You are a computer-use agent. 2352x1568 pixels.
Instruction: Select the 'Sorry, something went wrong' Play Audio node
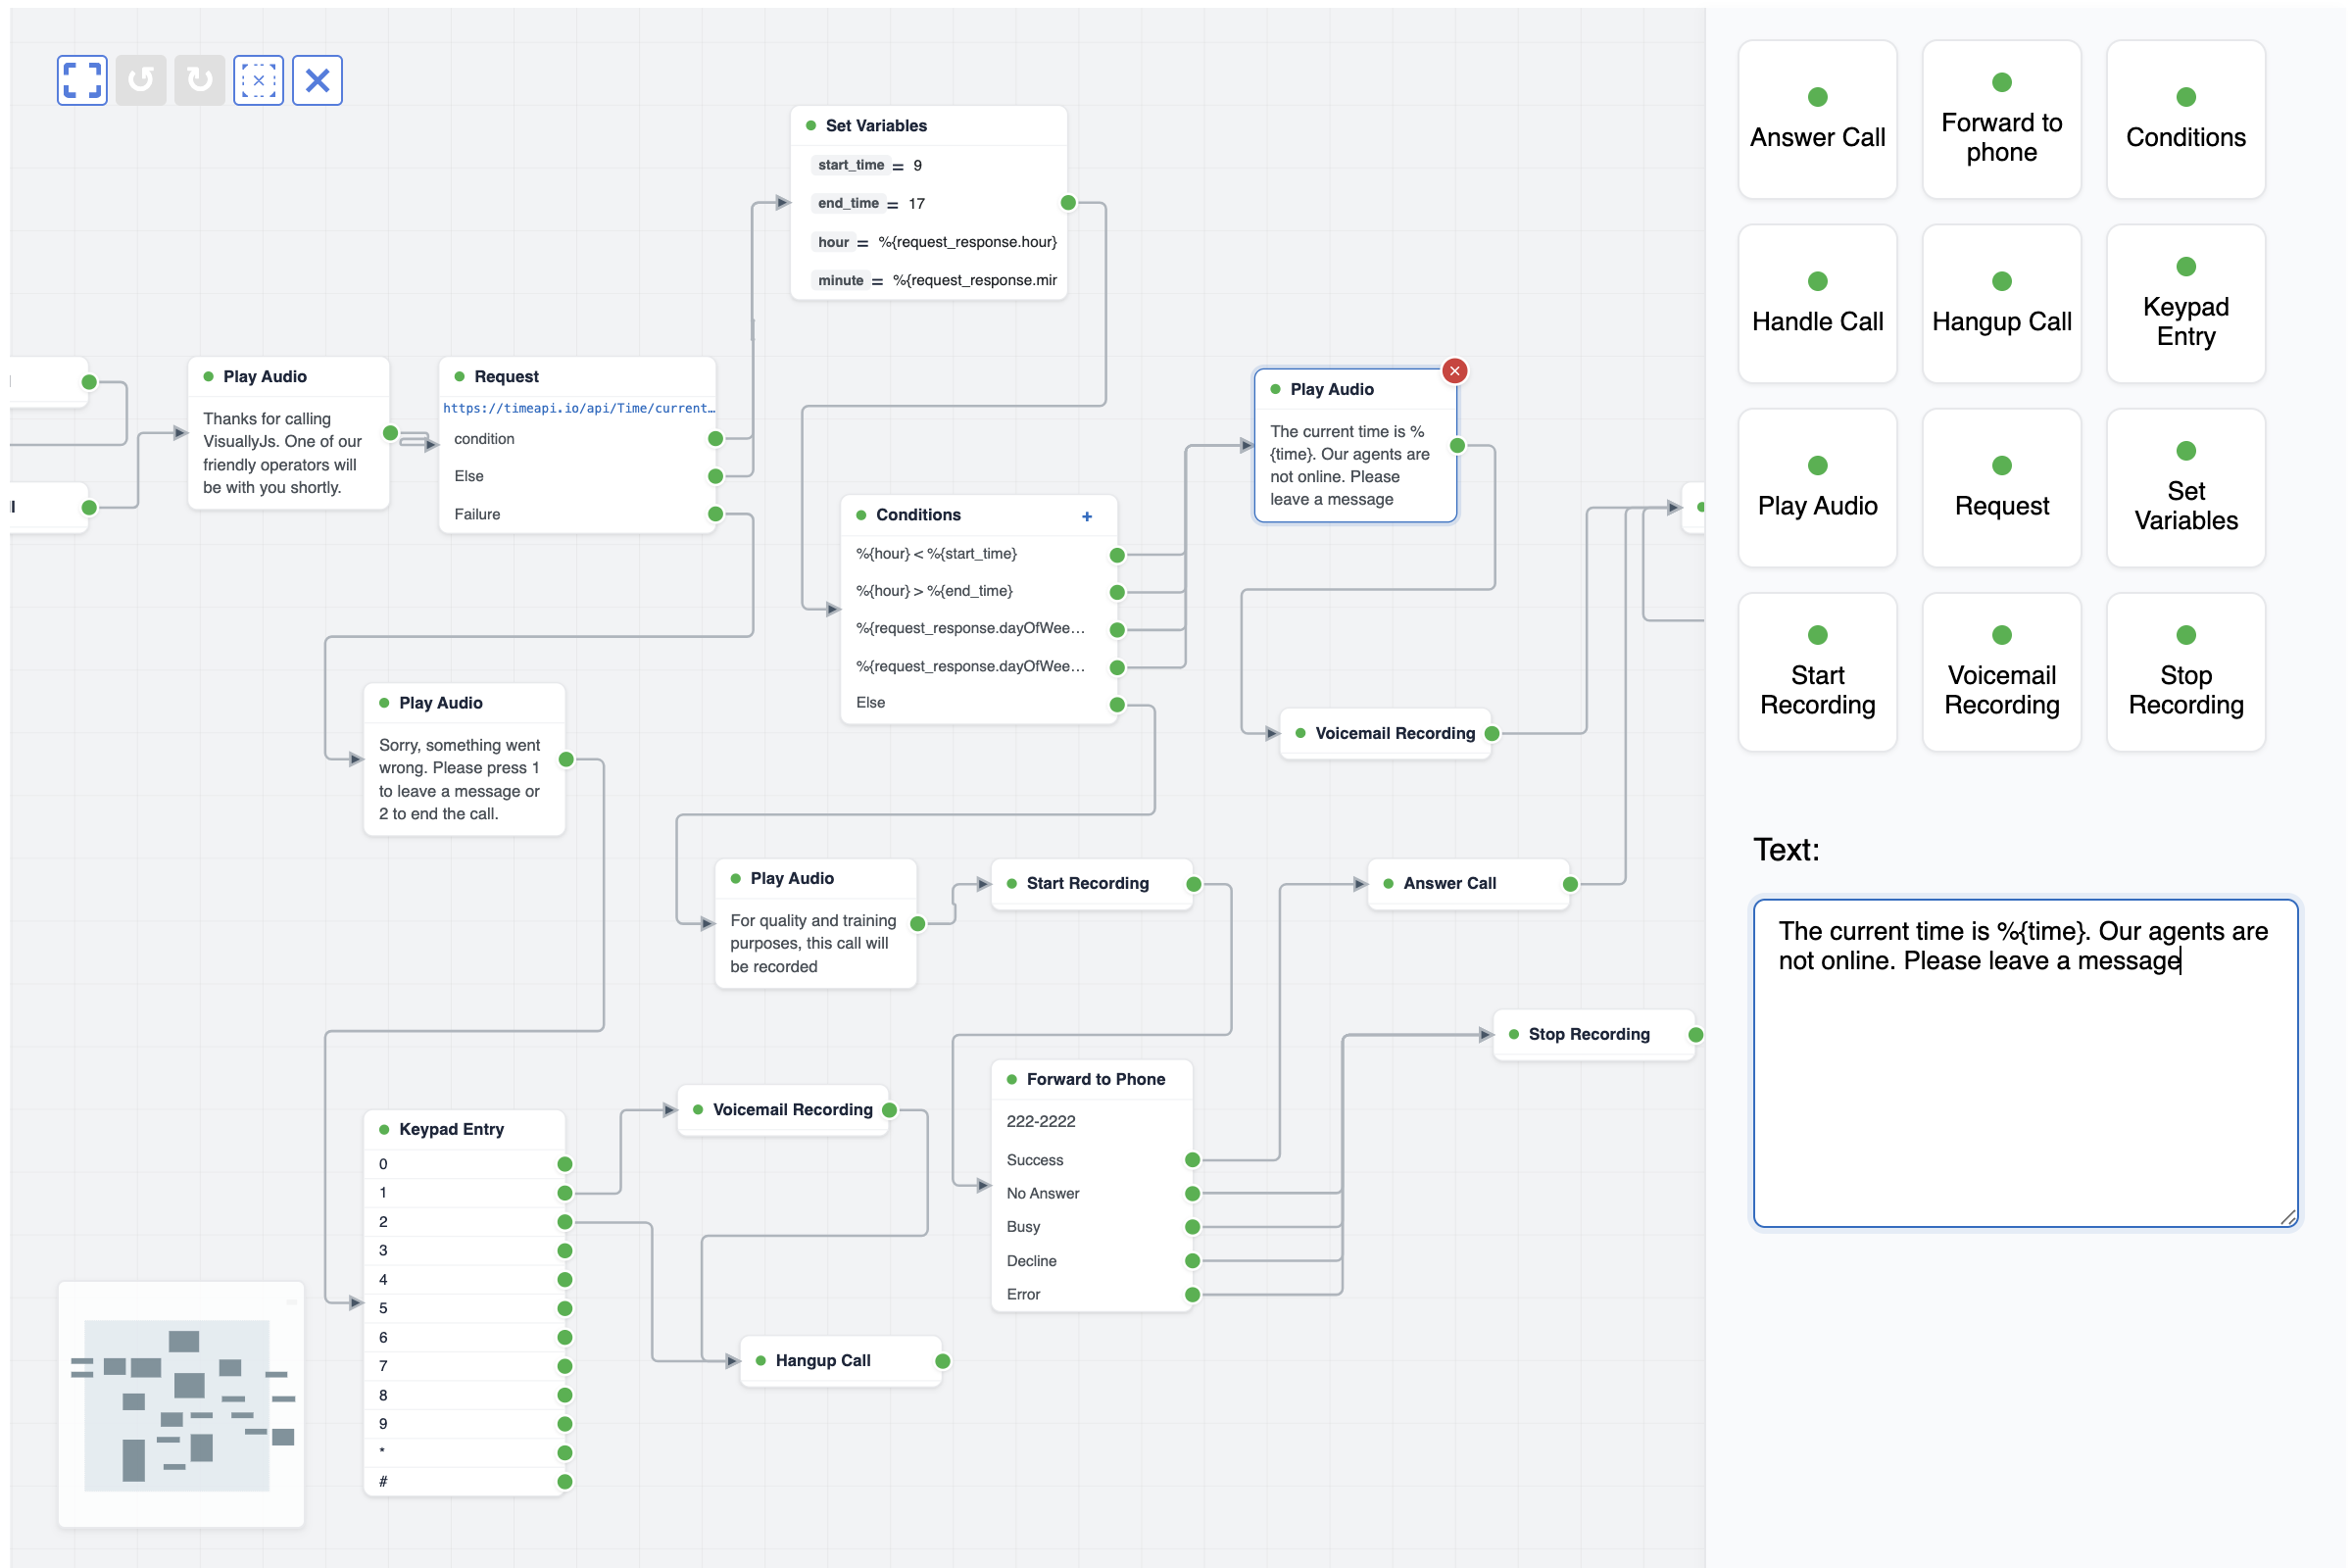coord(465,761)
